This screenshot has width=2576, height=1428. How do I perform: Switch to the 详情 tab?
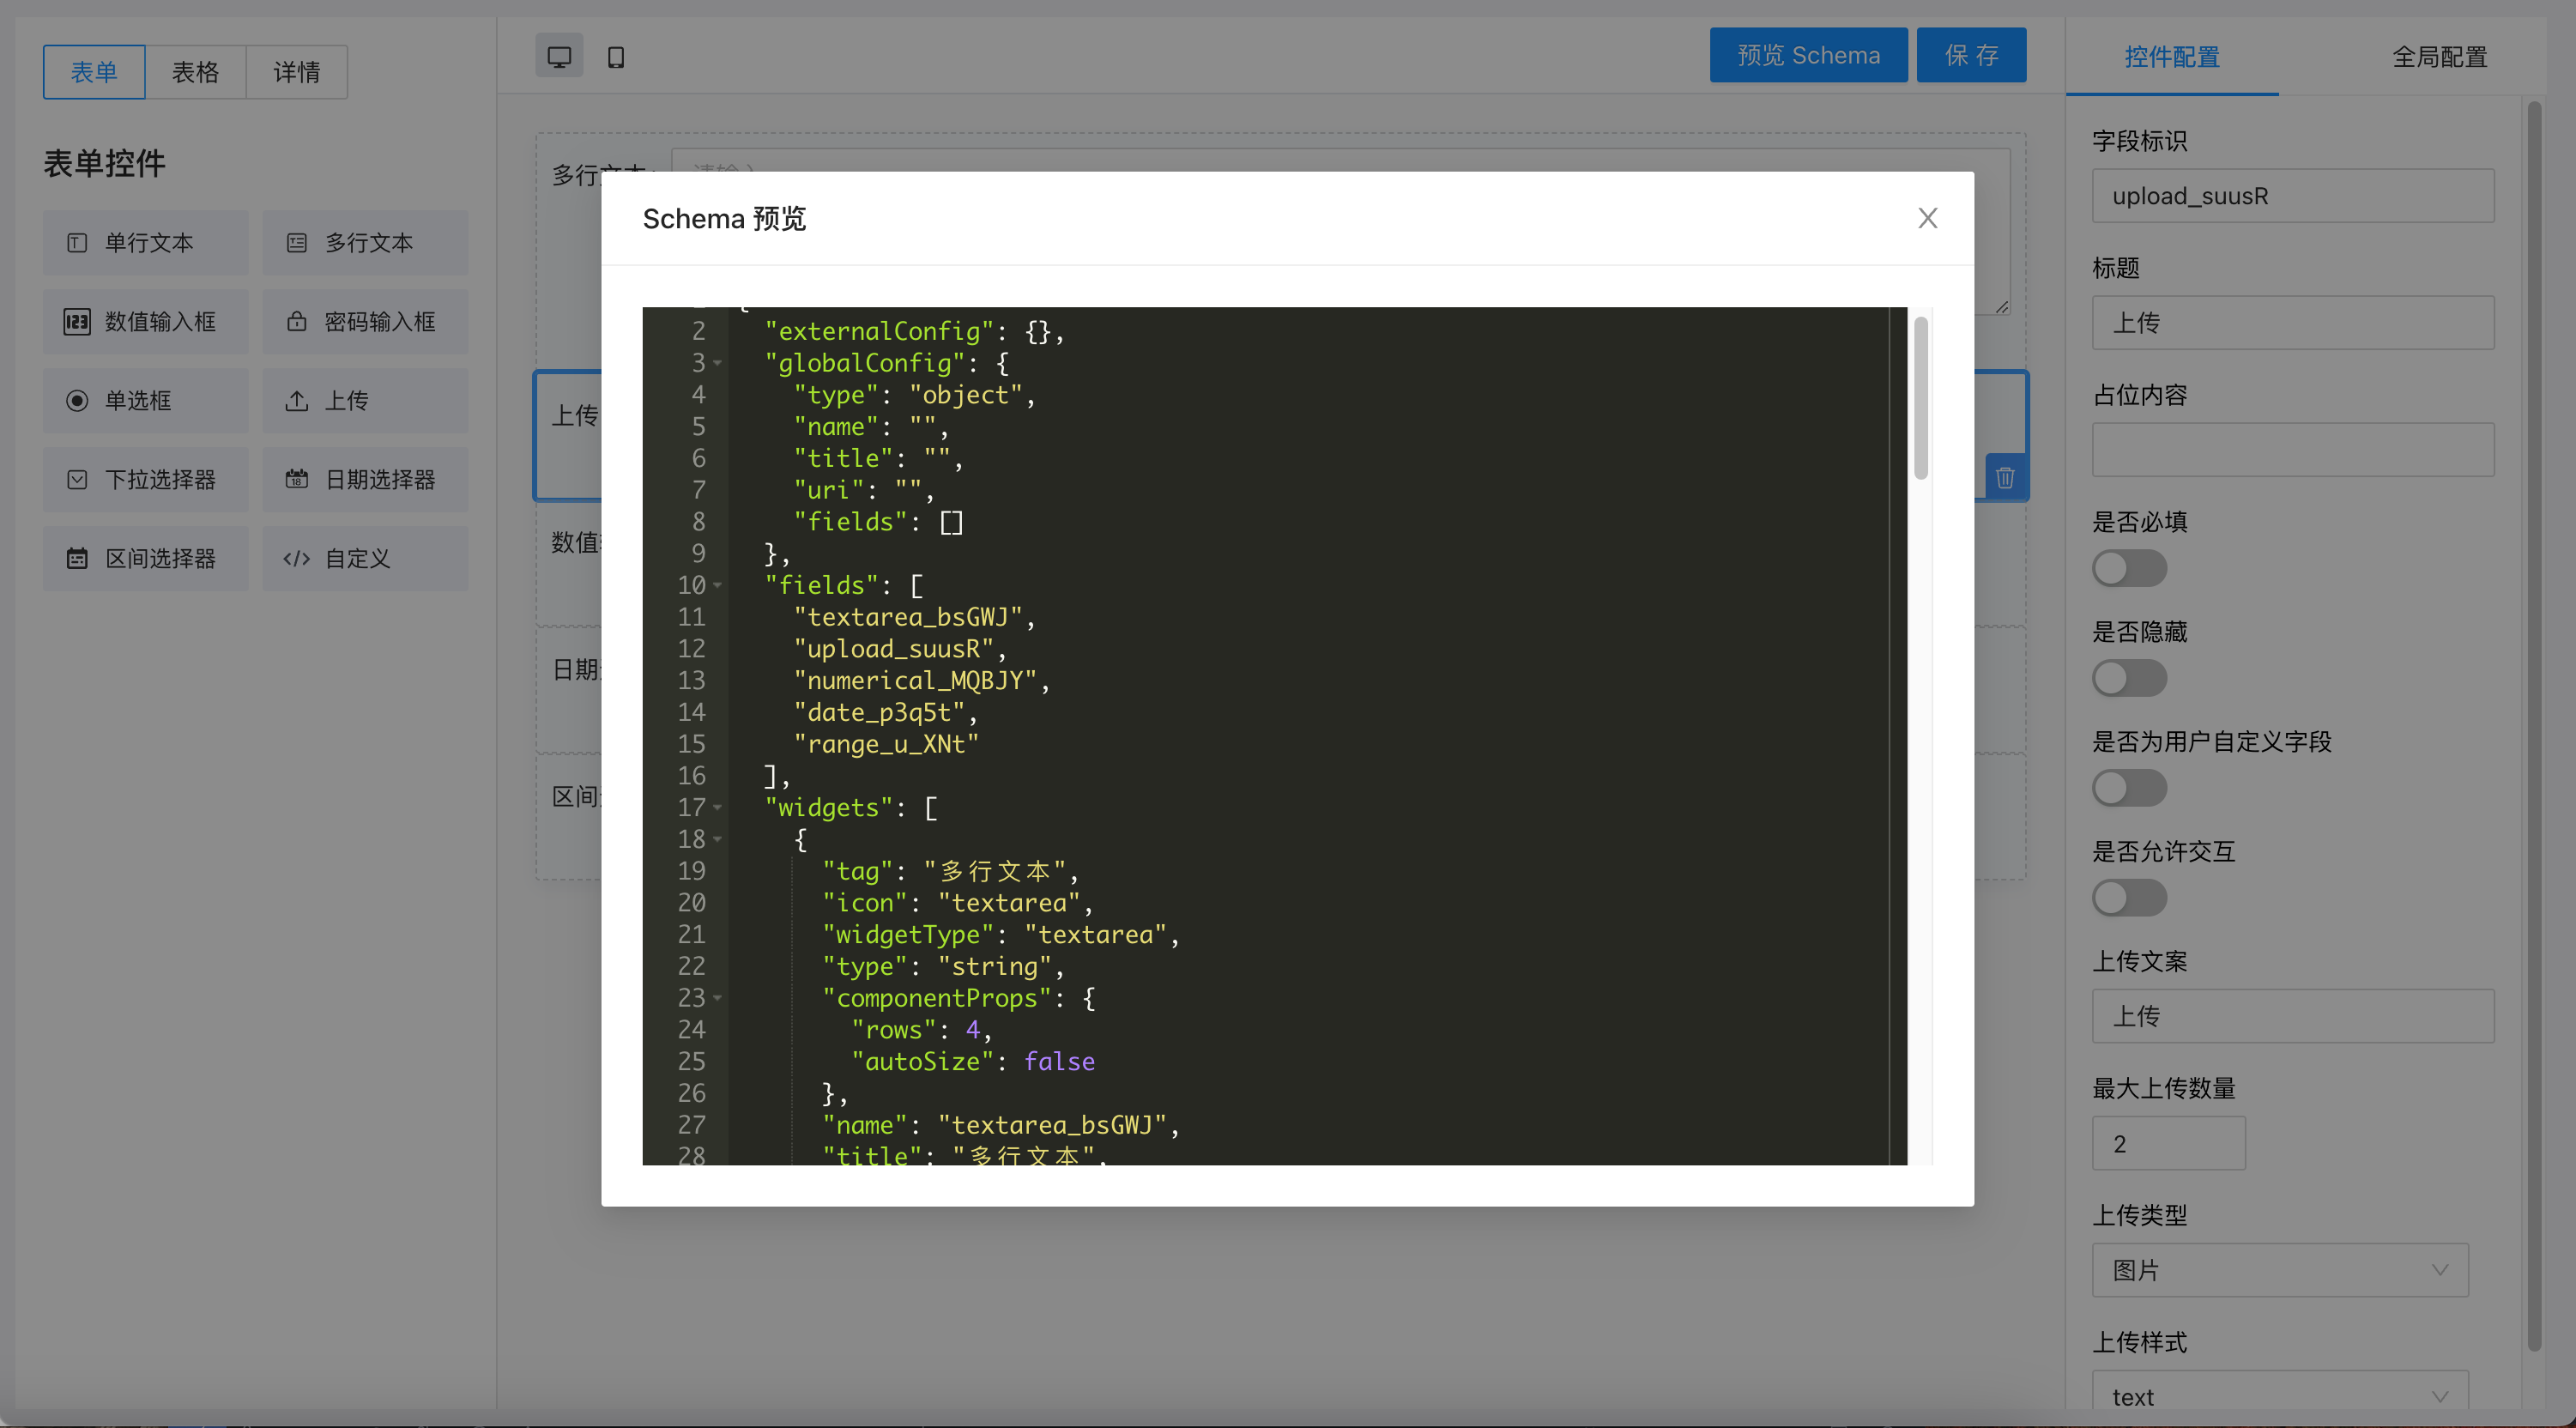point(297,72)
